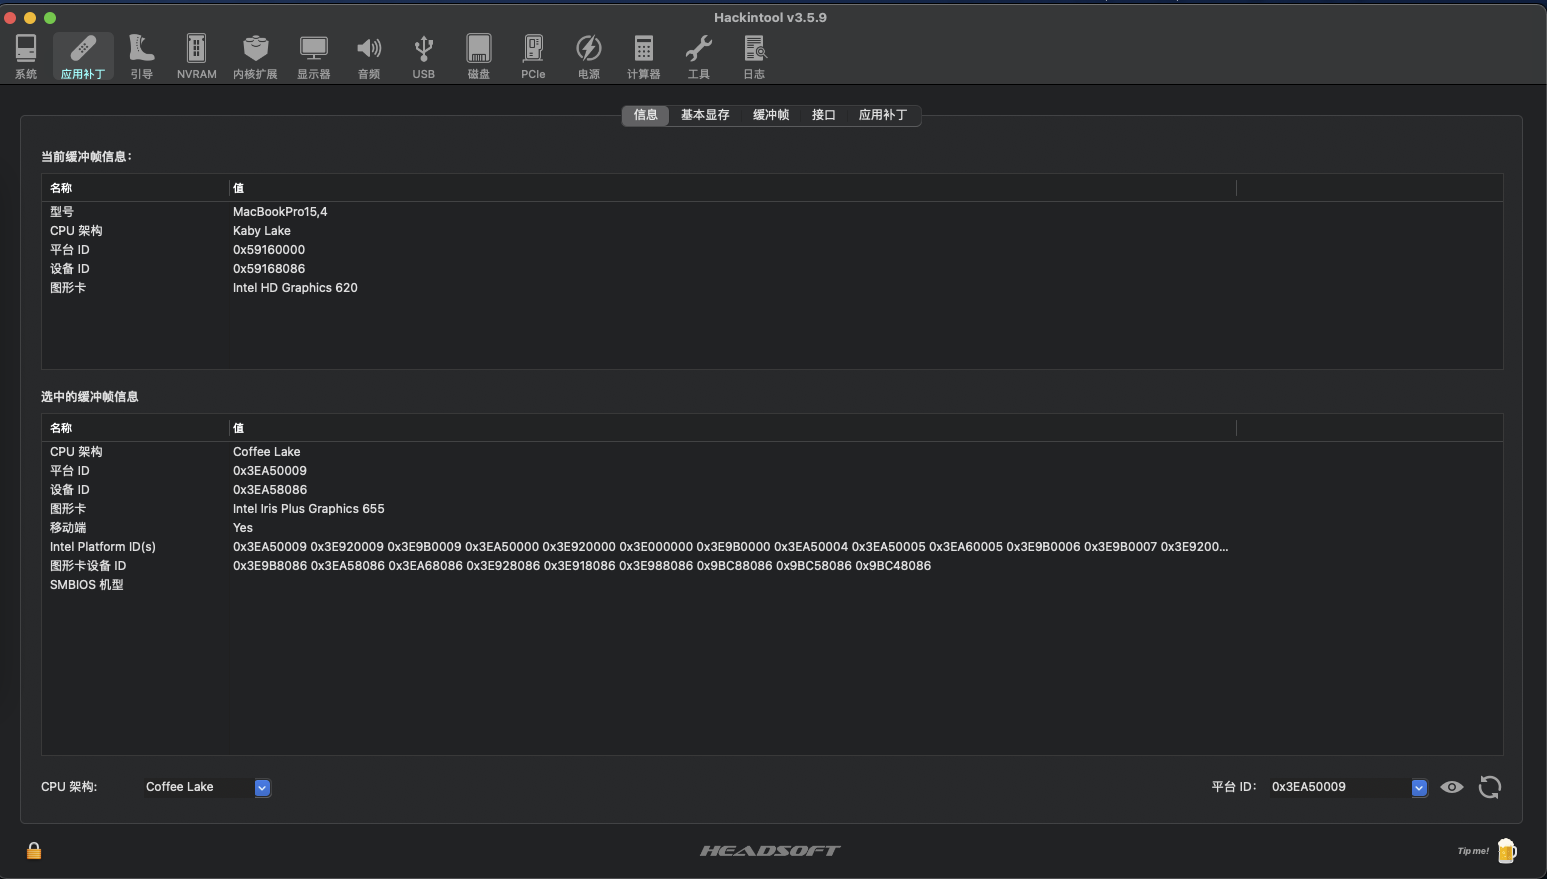The width and height of the screenshot is (1547, 879).
Task: Open the 工具 tools toolbar icon
Action: 699,57
